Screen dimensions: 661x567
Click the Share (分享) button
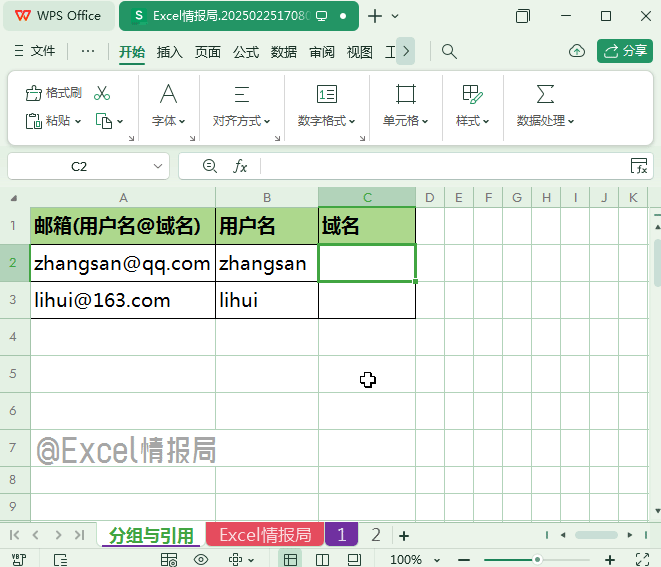click(x=625, y=51)
